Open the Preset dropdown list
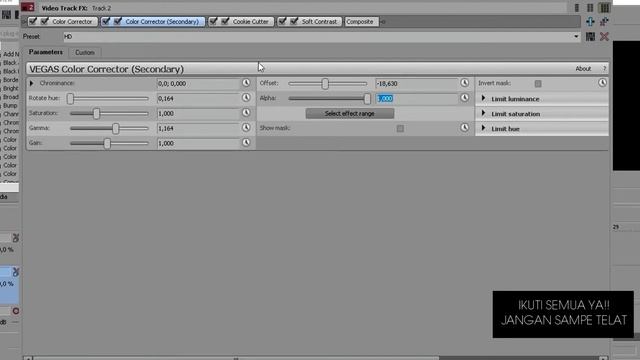This screenshot has height=360, width=640. [x=576, y=37]
